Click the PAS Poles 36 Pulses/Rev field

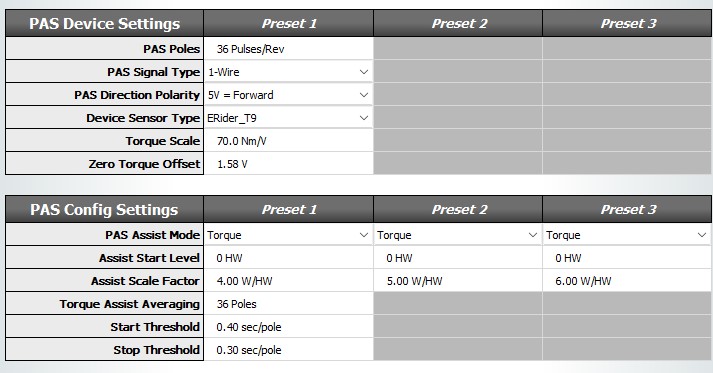tap(288, 49)
